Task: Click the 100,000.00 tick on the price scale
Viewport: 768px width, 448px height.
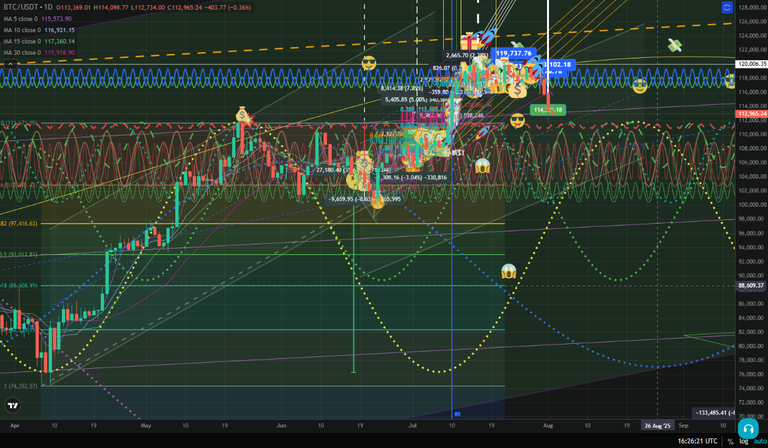Action: 753,205
